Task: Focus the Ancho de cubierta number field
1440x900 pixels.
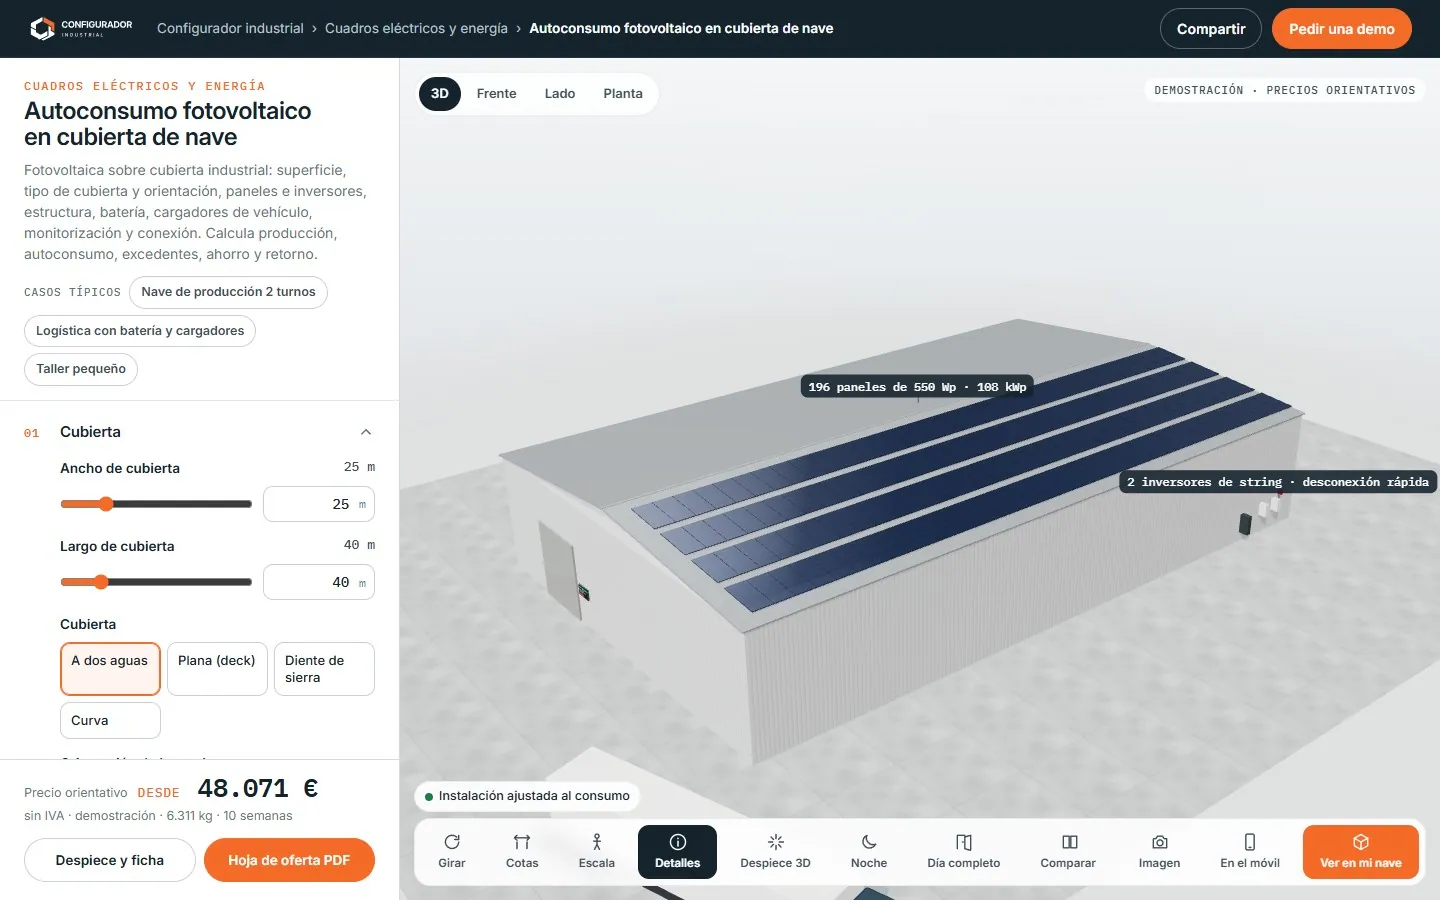Action: pyautogui.click(x=319, y=504)
